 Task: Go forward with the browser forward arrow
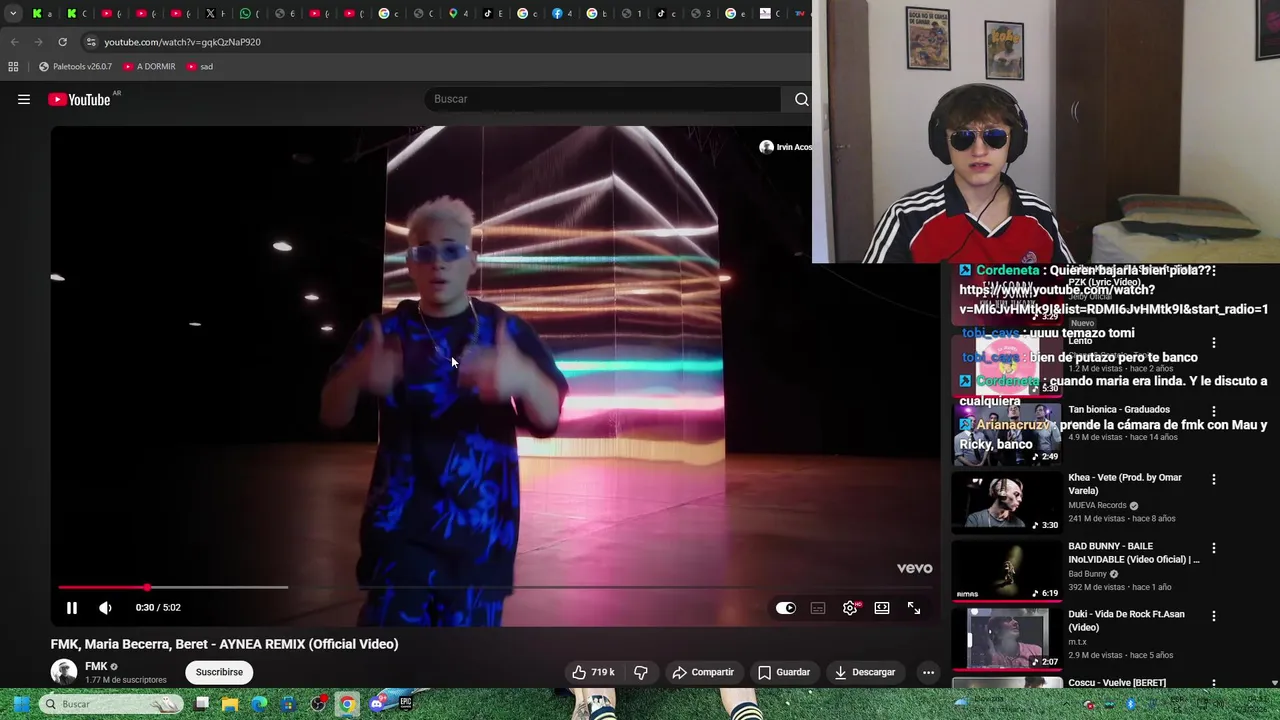click(38, 42)
